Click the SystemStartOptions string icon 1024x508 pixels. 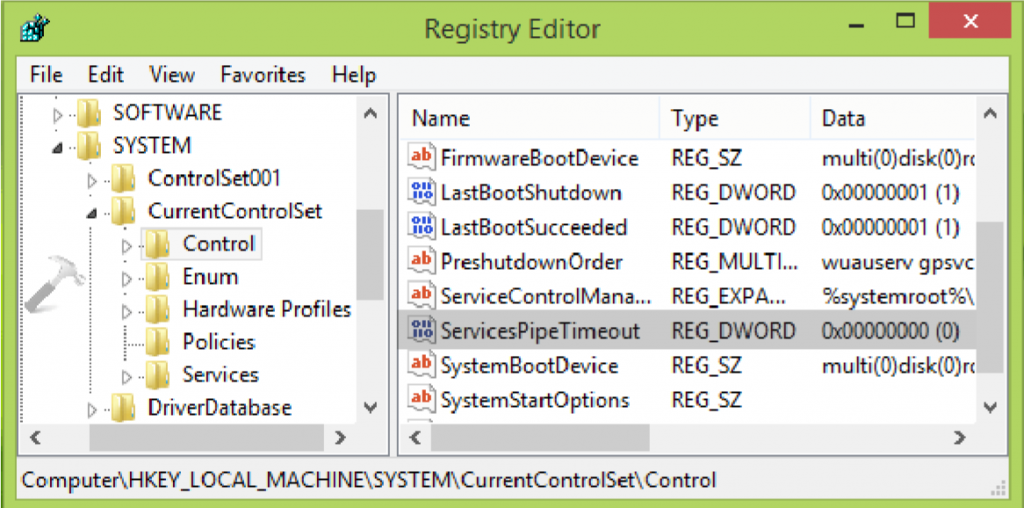(x=420, y=399)
